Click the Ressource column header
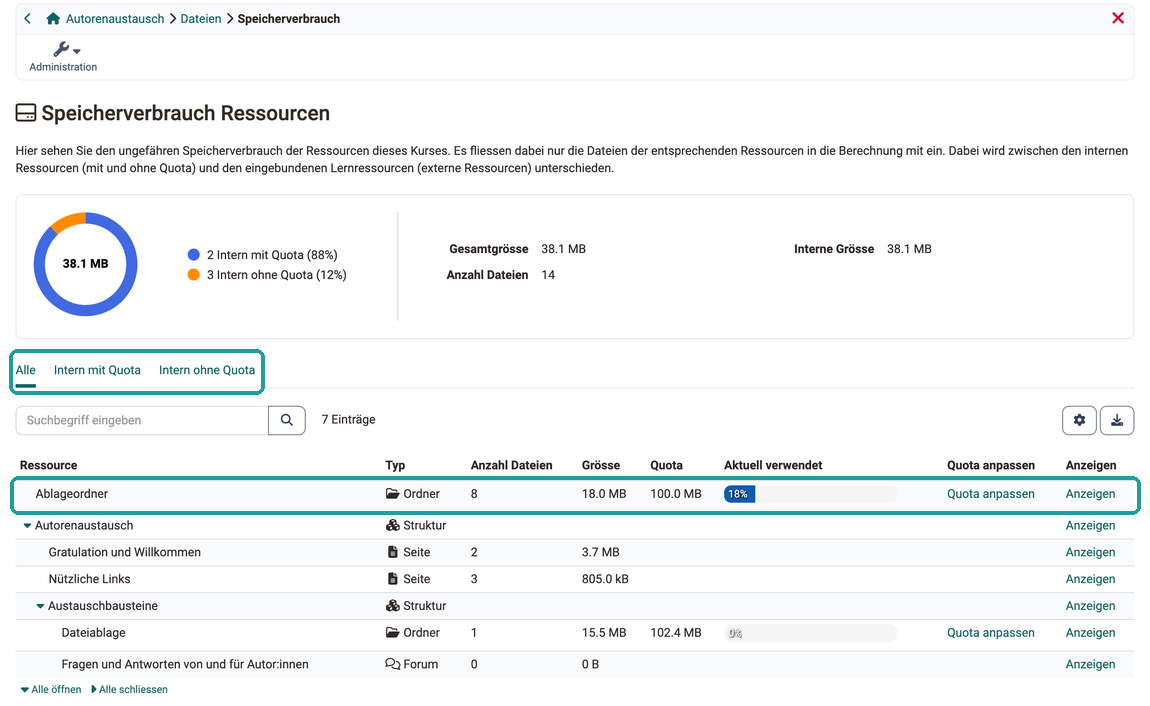1150x706 pixels. (48, 465)
